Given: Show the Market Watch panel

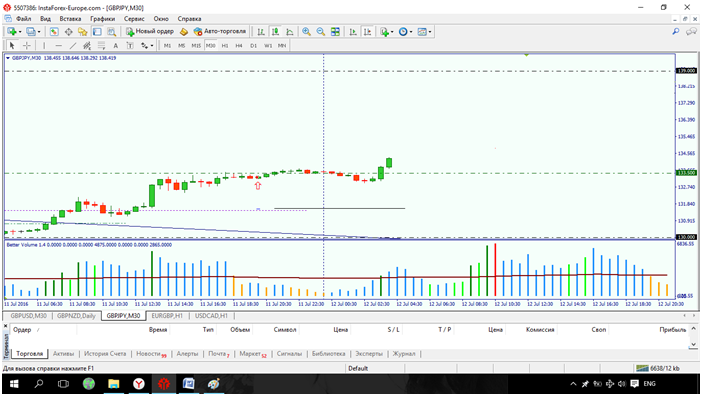Looking at the screenshot, I should (54, 32).
